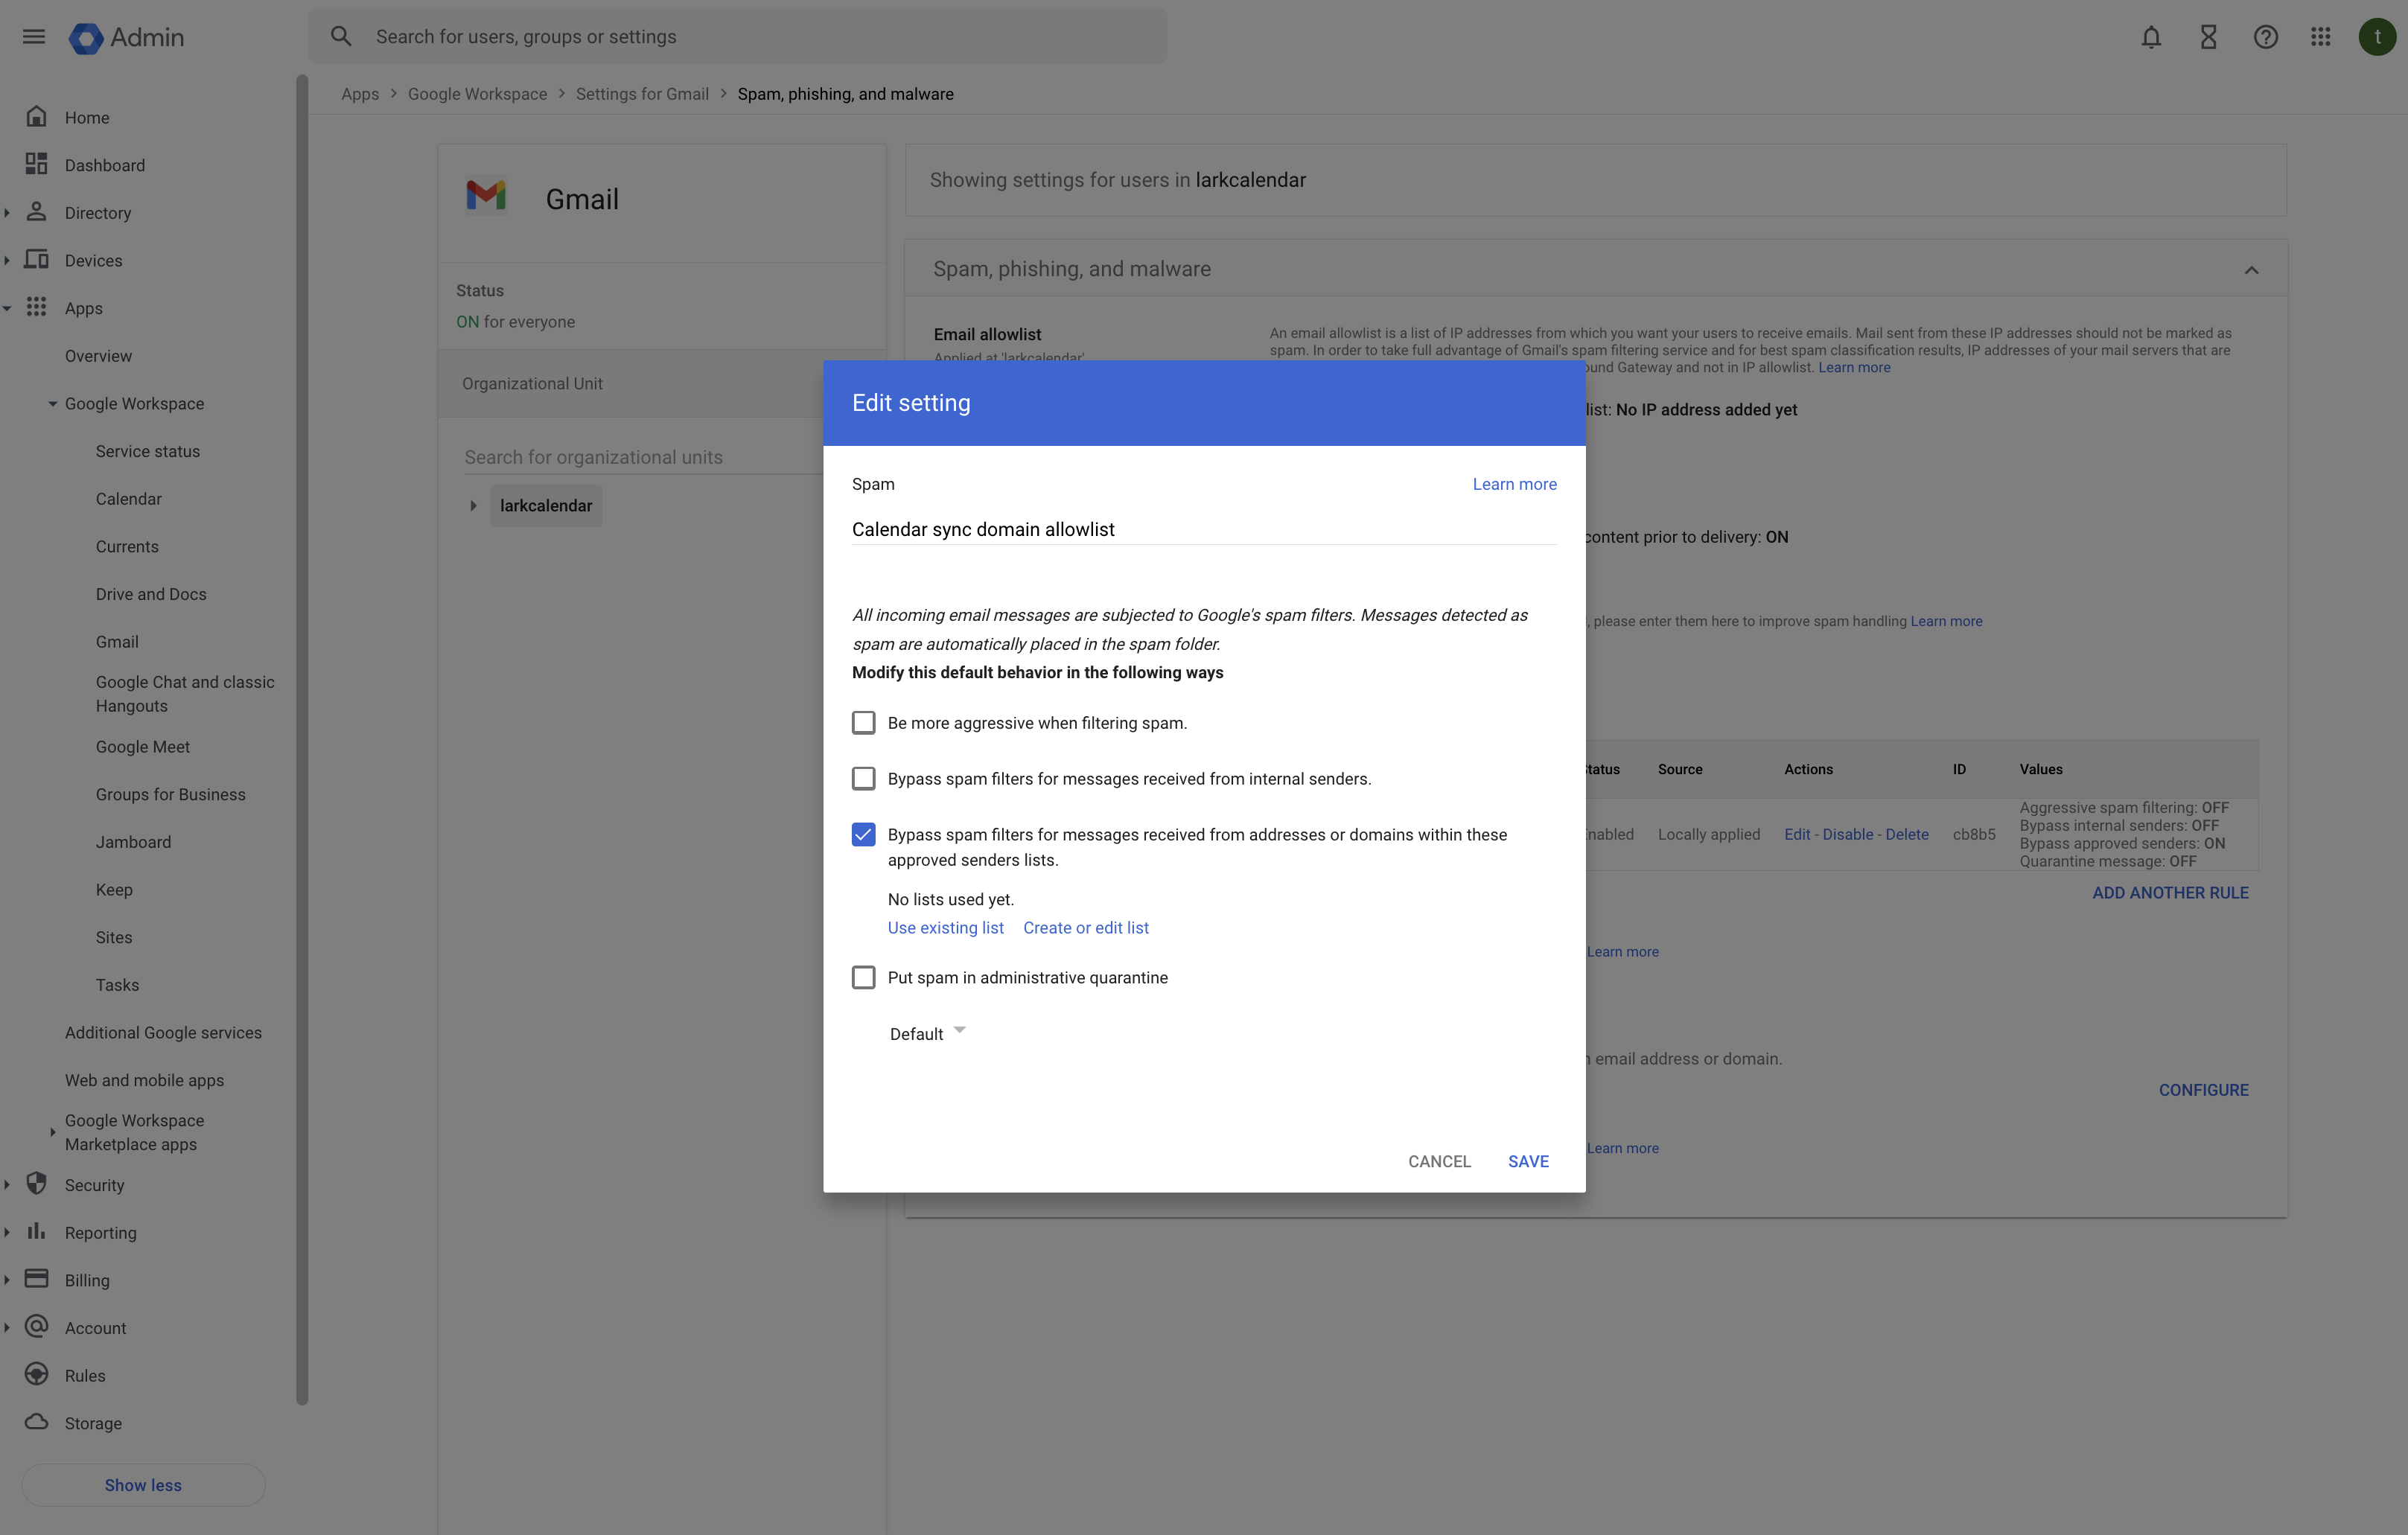Click the hourglass tasks icon

2208,37
